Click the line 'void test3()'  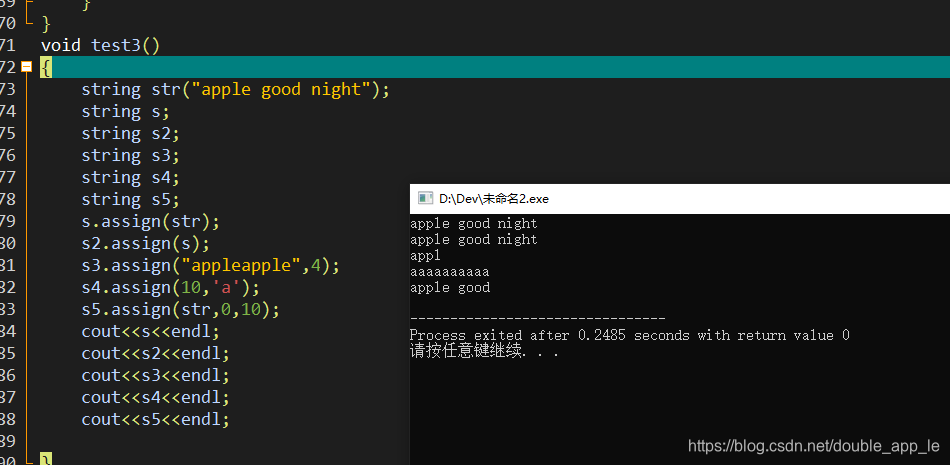tap(101, 45)
